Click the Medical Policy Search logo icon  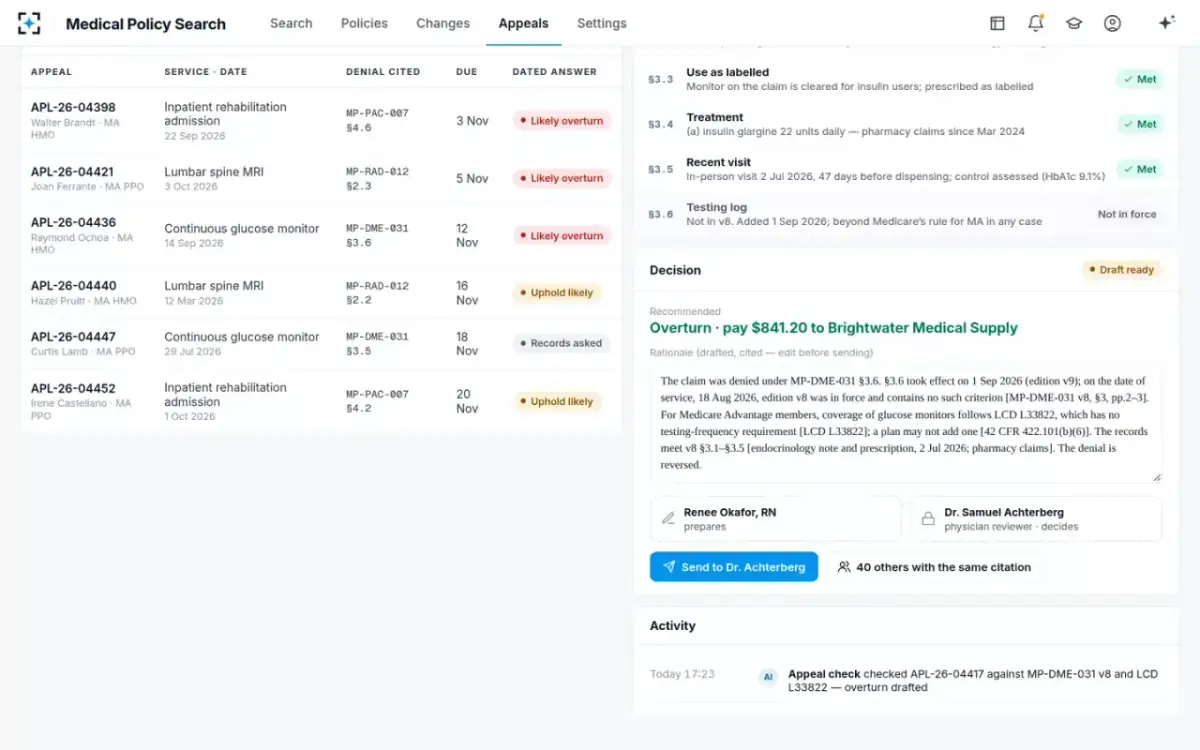pyautogui.click(x=30, y=23)
